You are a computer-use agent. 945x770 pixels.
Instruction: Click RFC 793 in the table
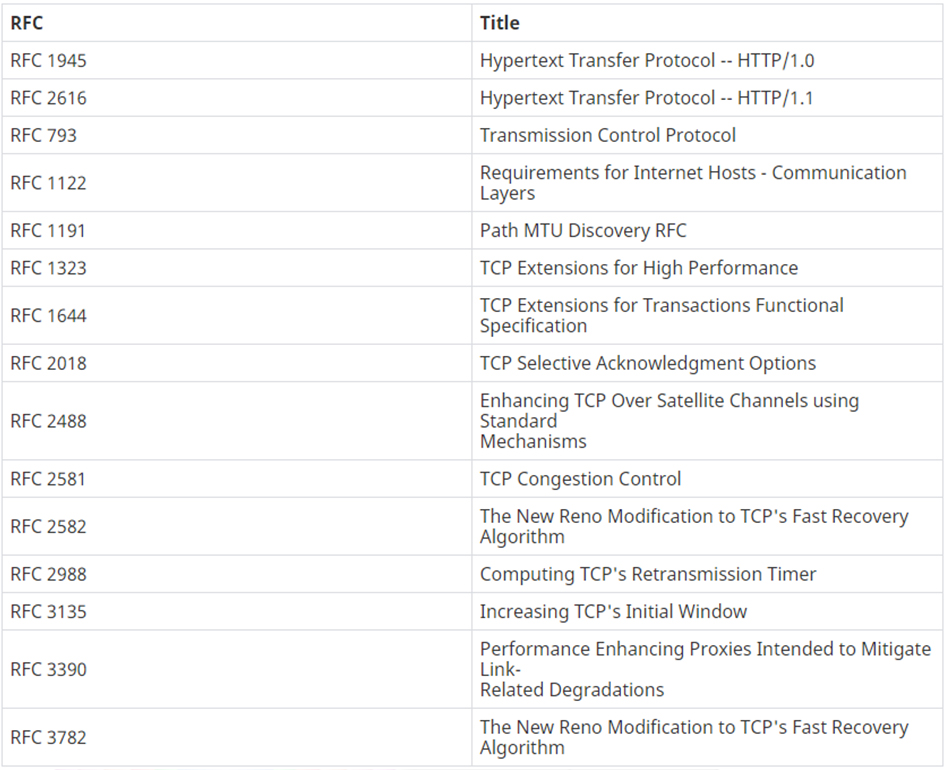pyautogui.click(x=43, y=135)
